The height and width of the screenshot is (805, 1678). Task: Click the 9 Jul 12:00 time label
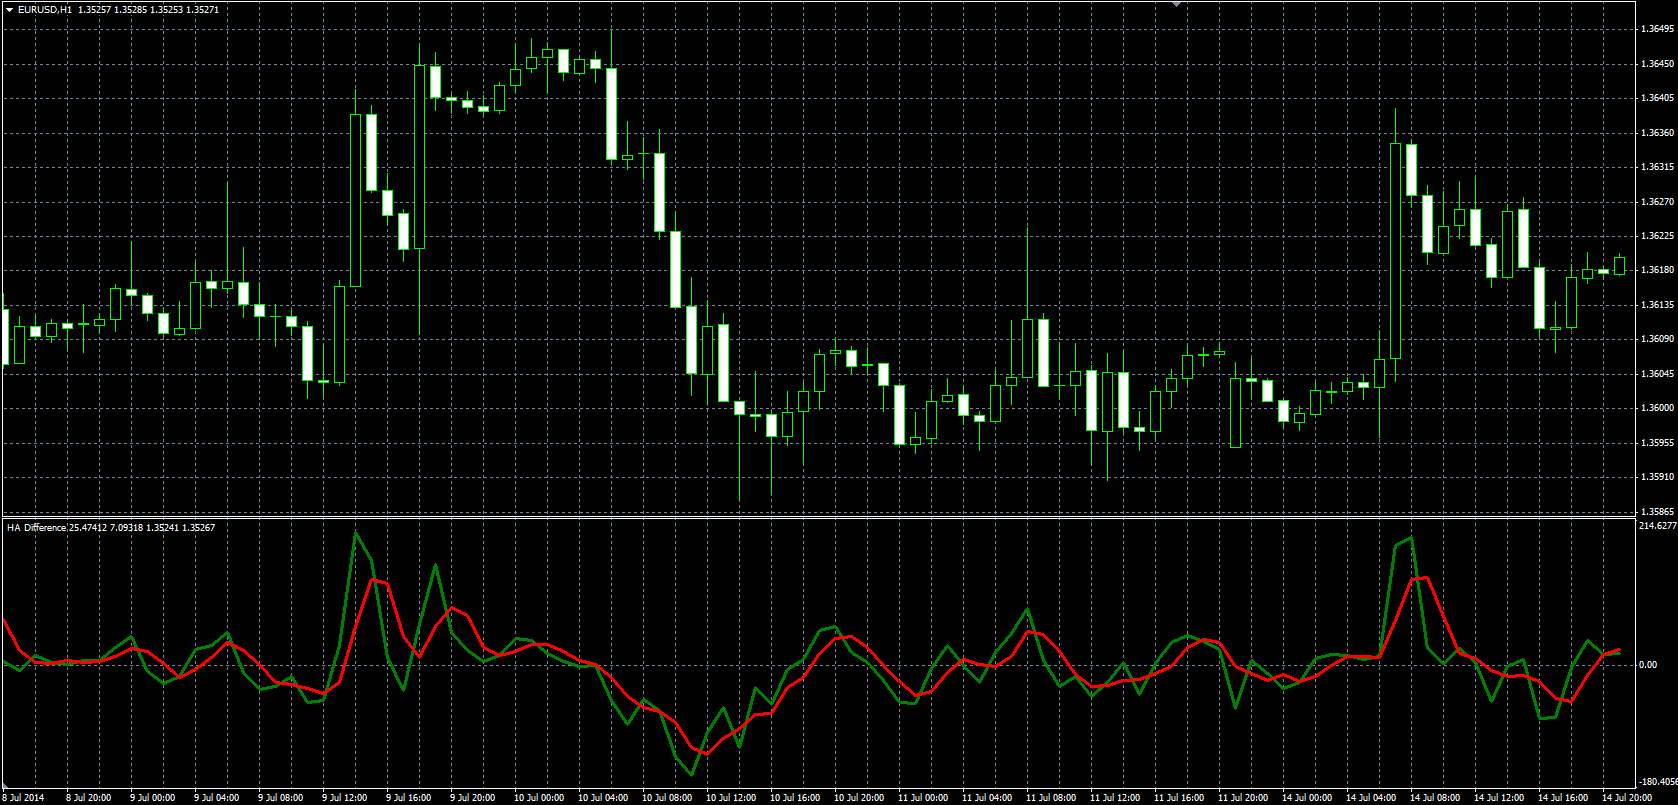coord(345,797)
